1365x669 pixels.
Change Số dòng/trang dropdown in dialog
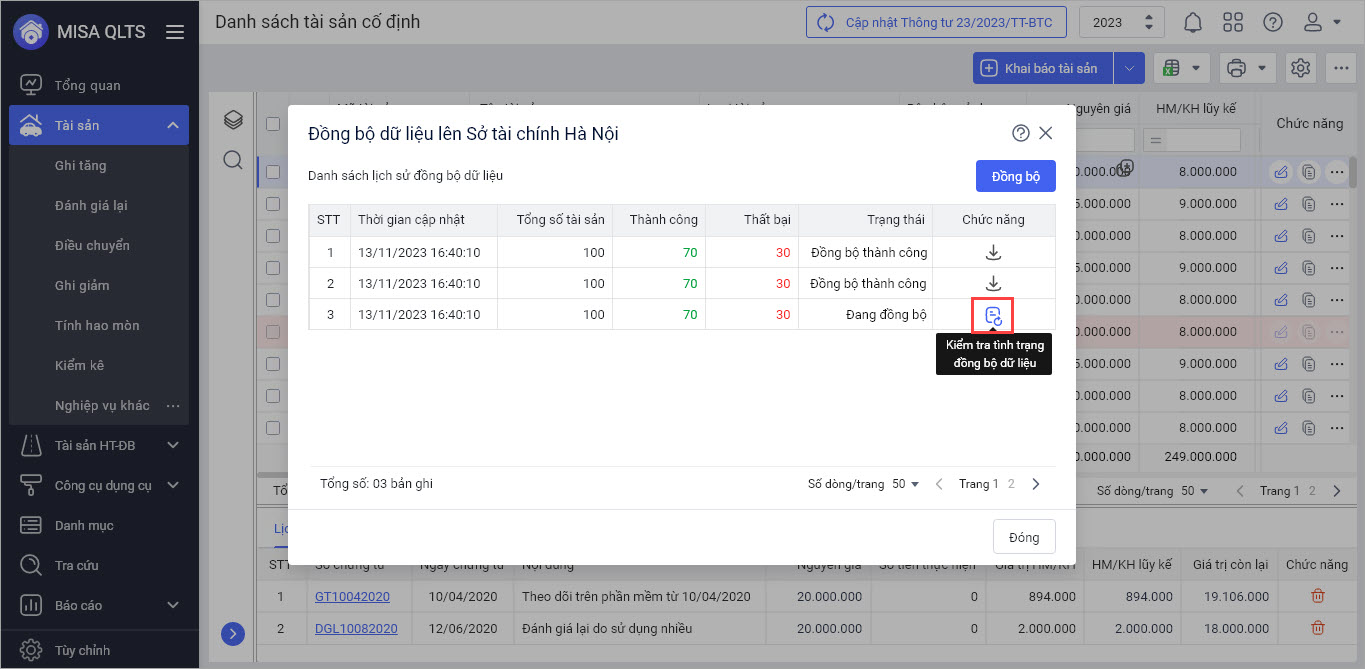click(x=905, y=484)
